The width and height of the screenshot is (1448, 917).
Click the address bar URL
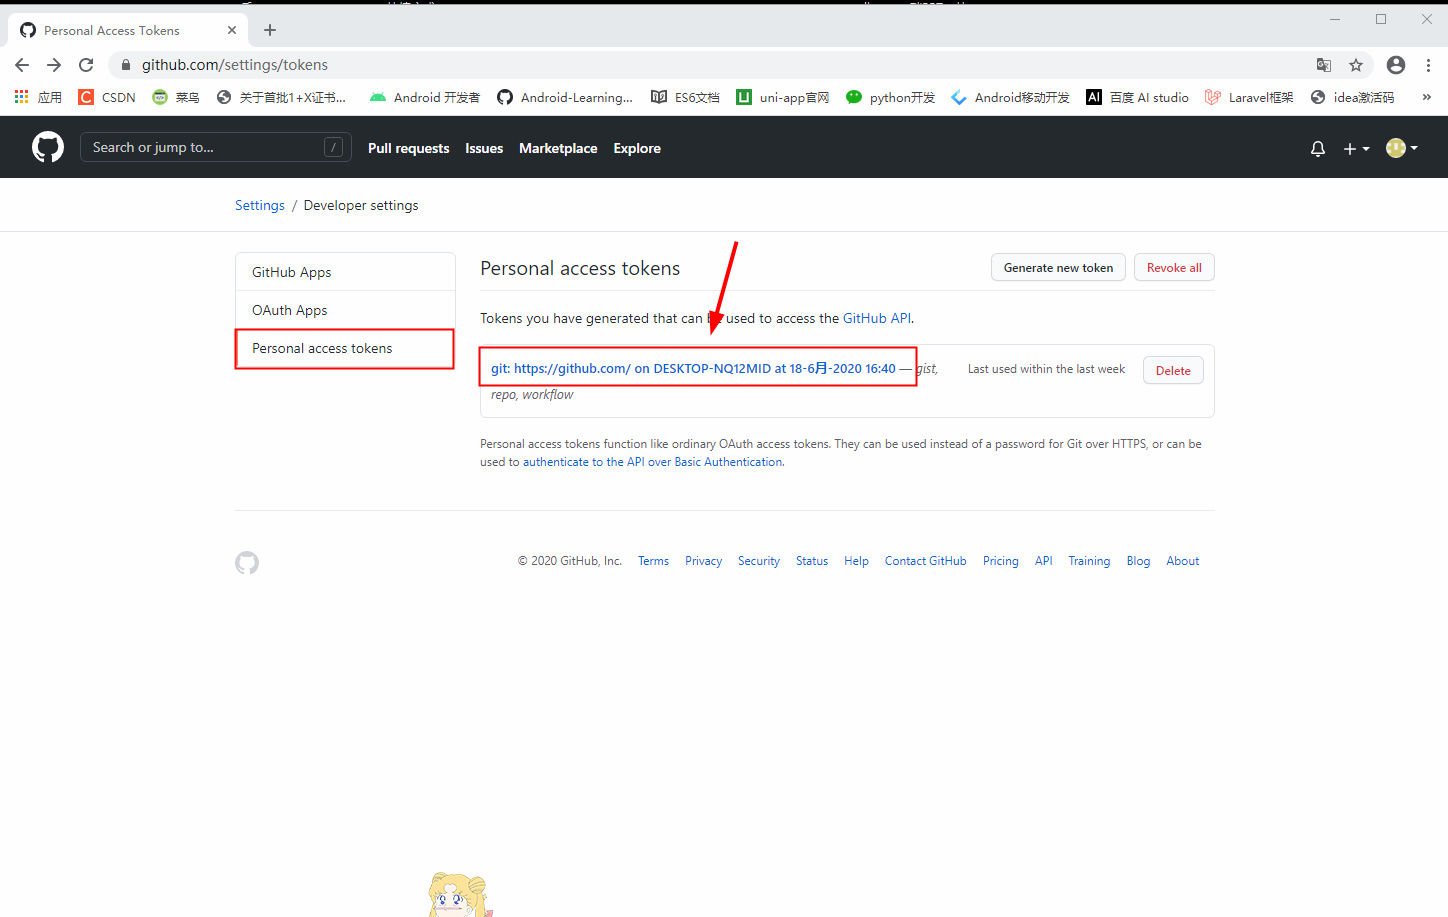click(235, 65)
